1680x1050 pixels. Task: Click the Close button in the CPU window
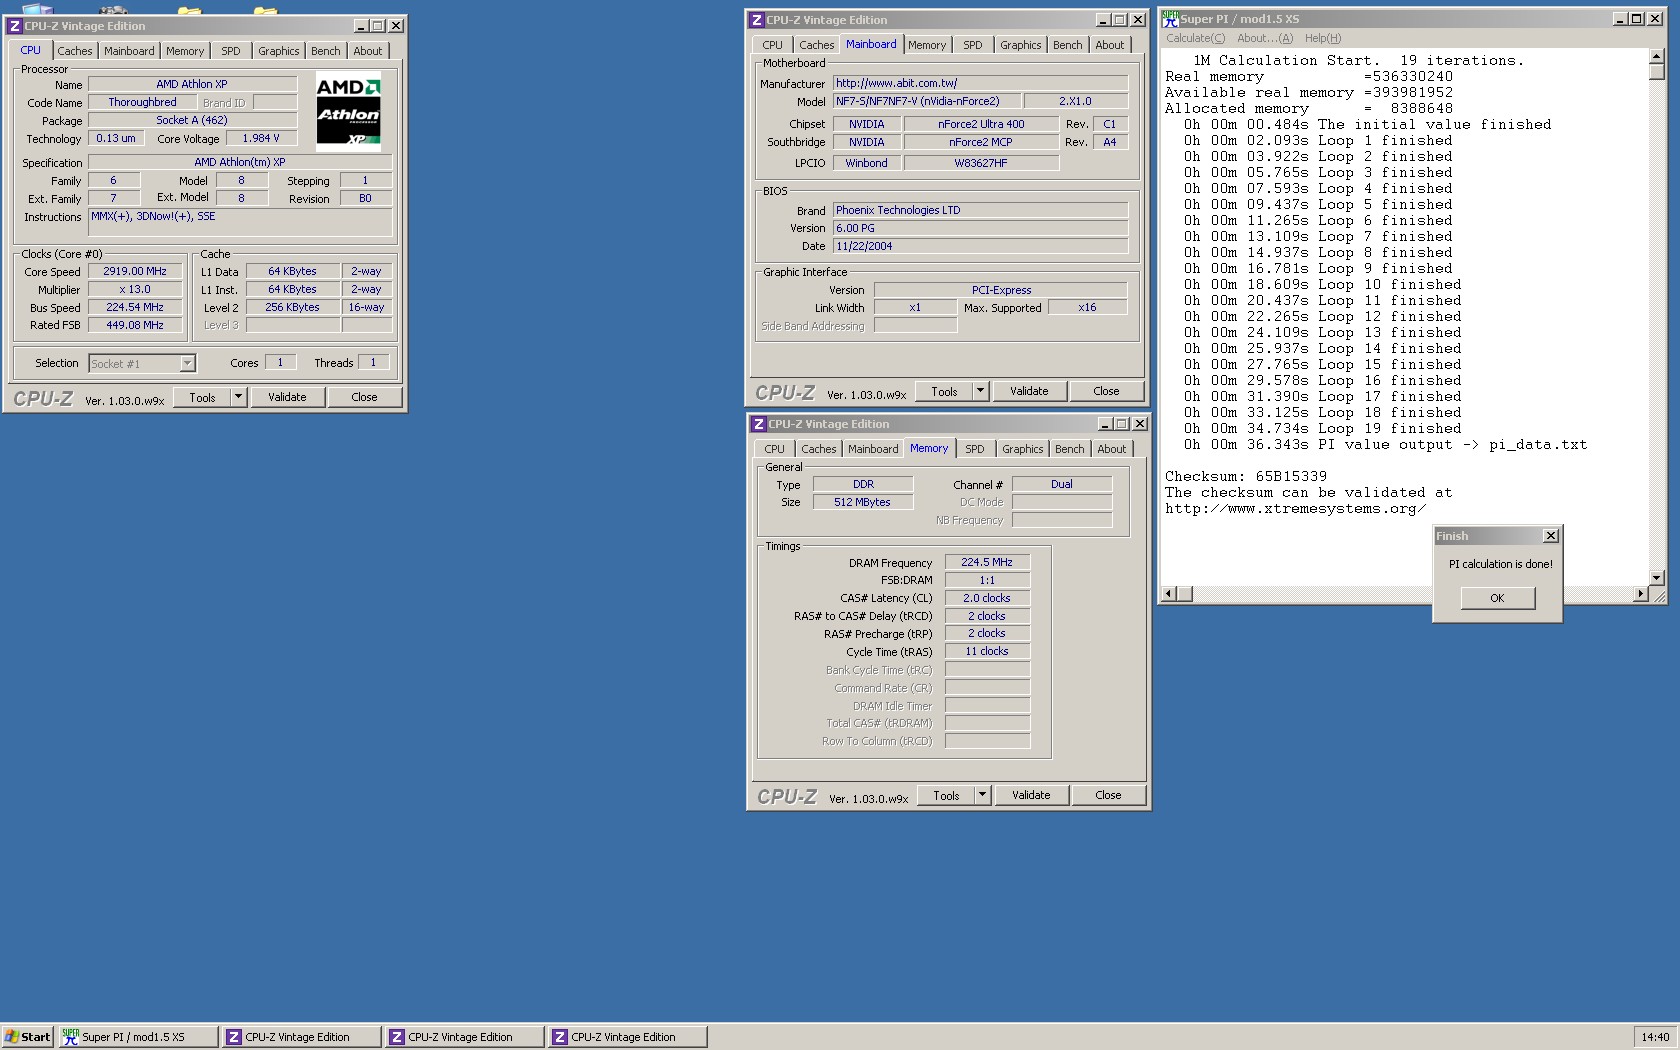click(x=364, y=397)
